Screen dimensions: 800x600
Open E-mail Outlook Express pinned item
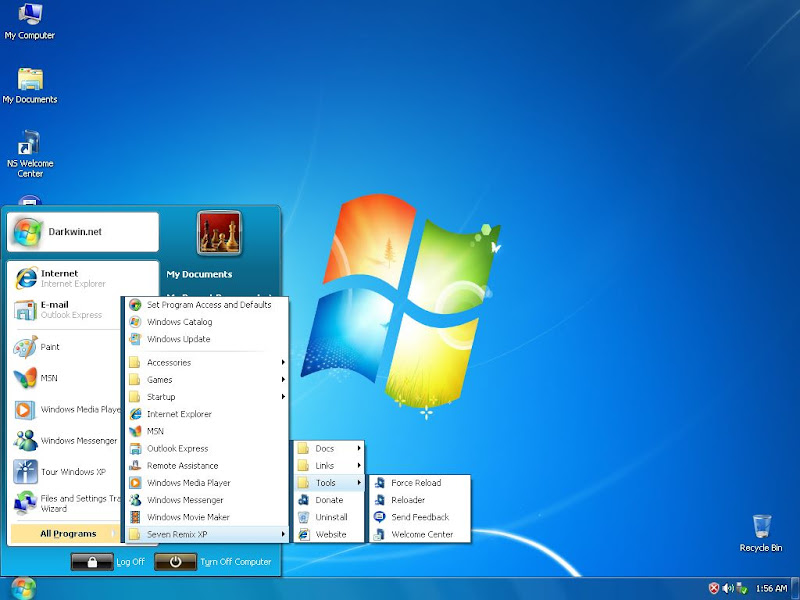pyautogui.click(x=65, y=309)
